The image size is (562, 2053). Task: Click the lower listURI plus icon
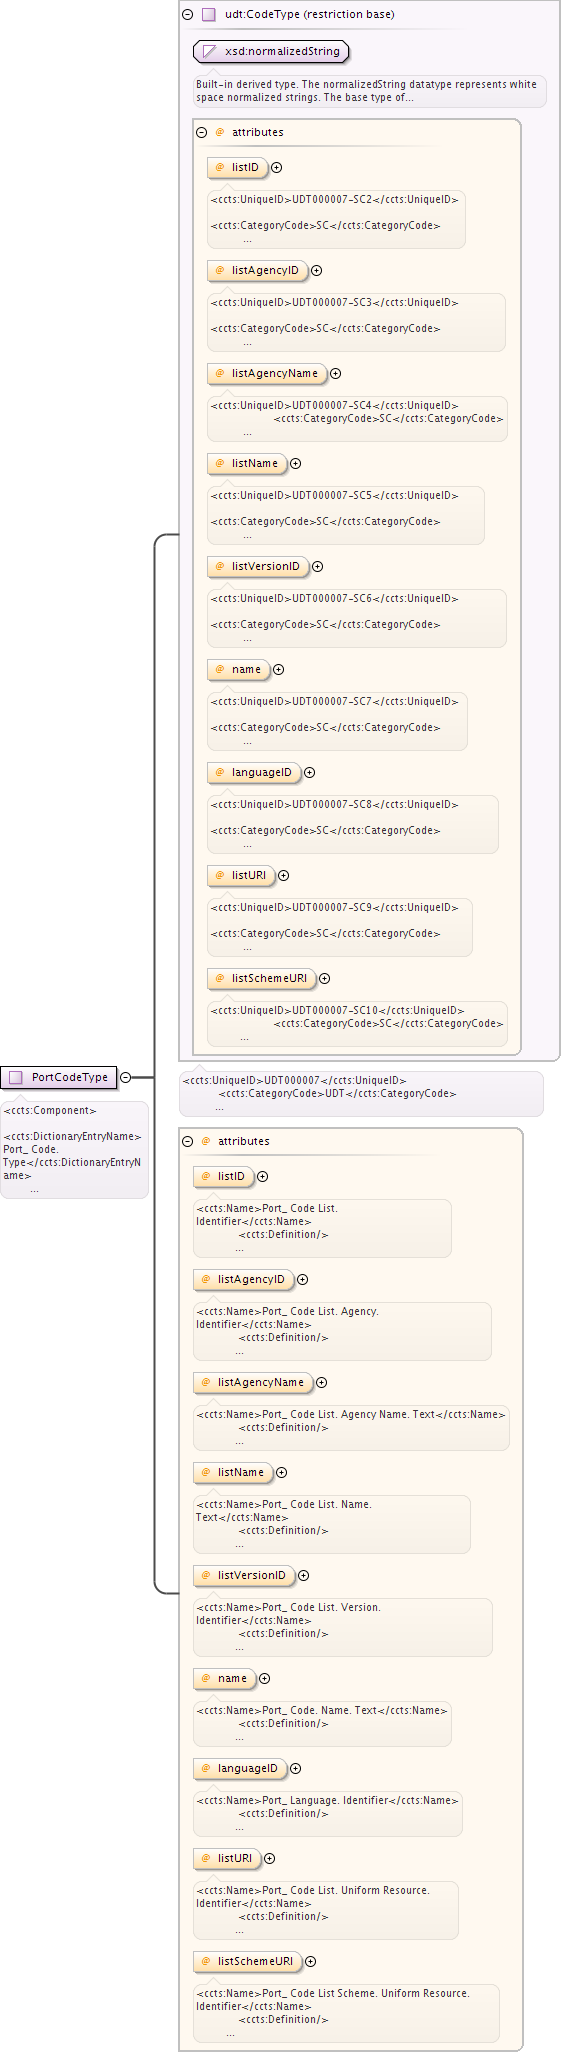pos(270,1859)
